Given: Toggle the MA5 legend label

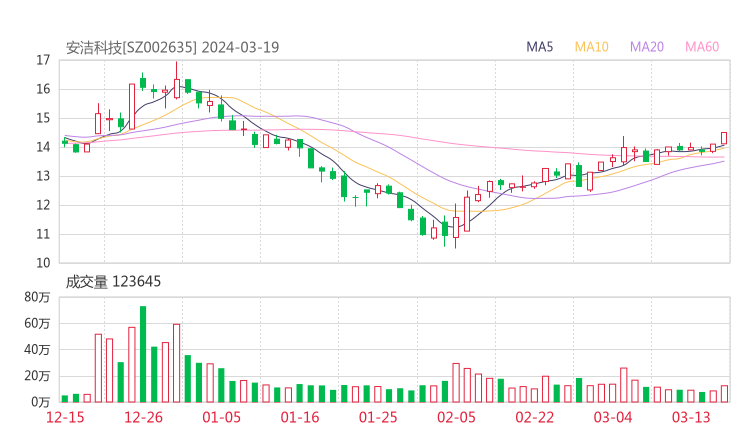Looking at the screenshot, I should [x=539, y=47].
